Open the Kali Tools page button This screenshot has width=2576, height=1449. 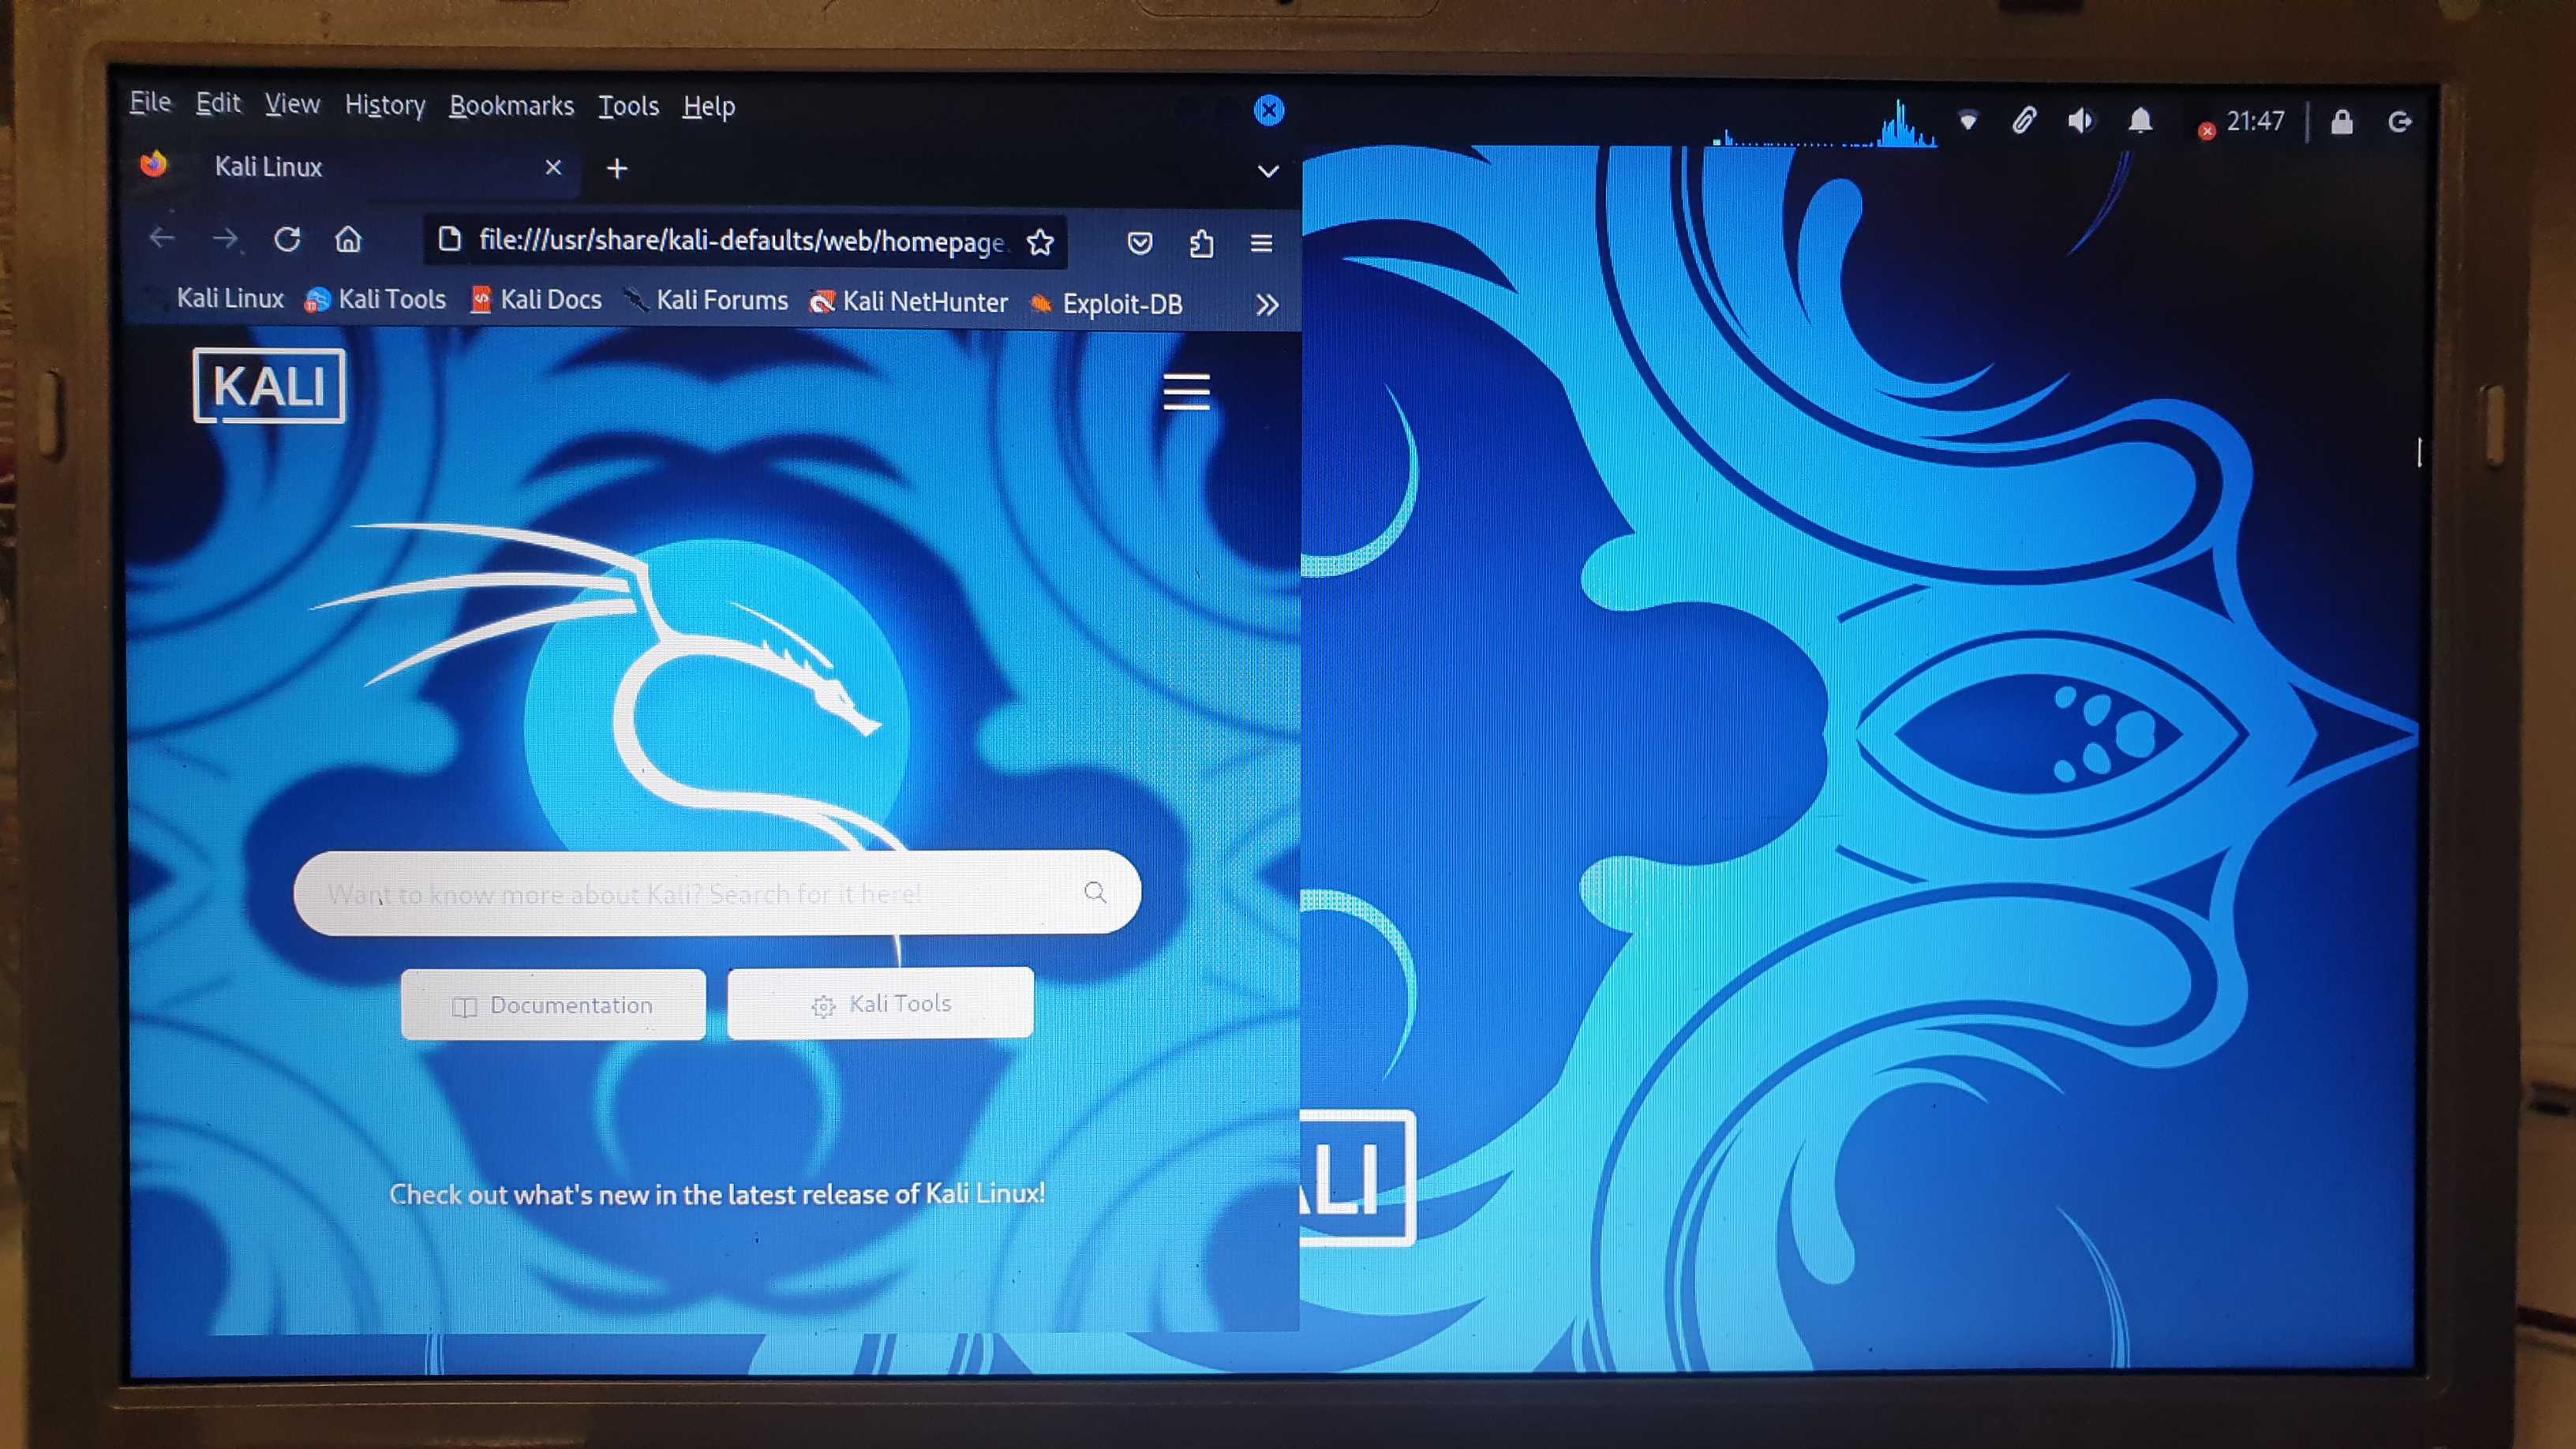880,1003
